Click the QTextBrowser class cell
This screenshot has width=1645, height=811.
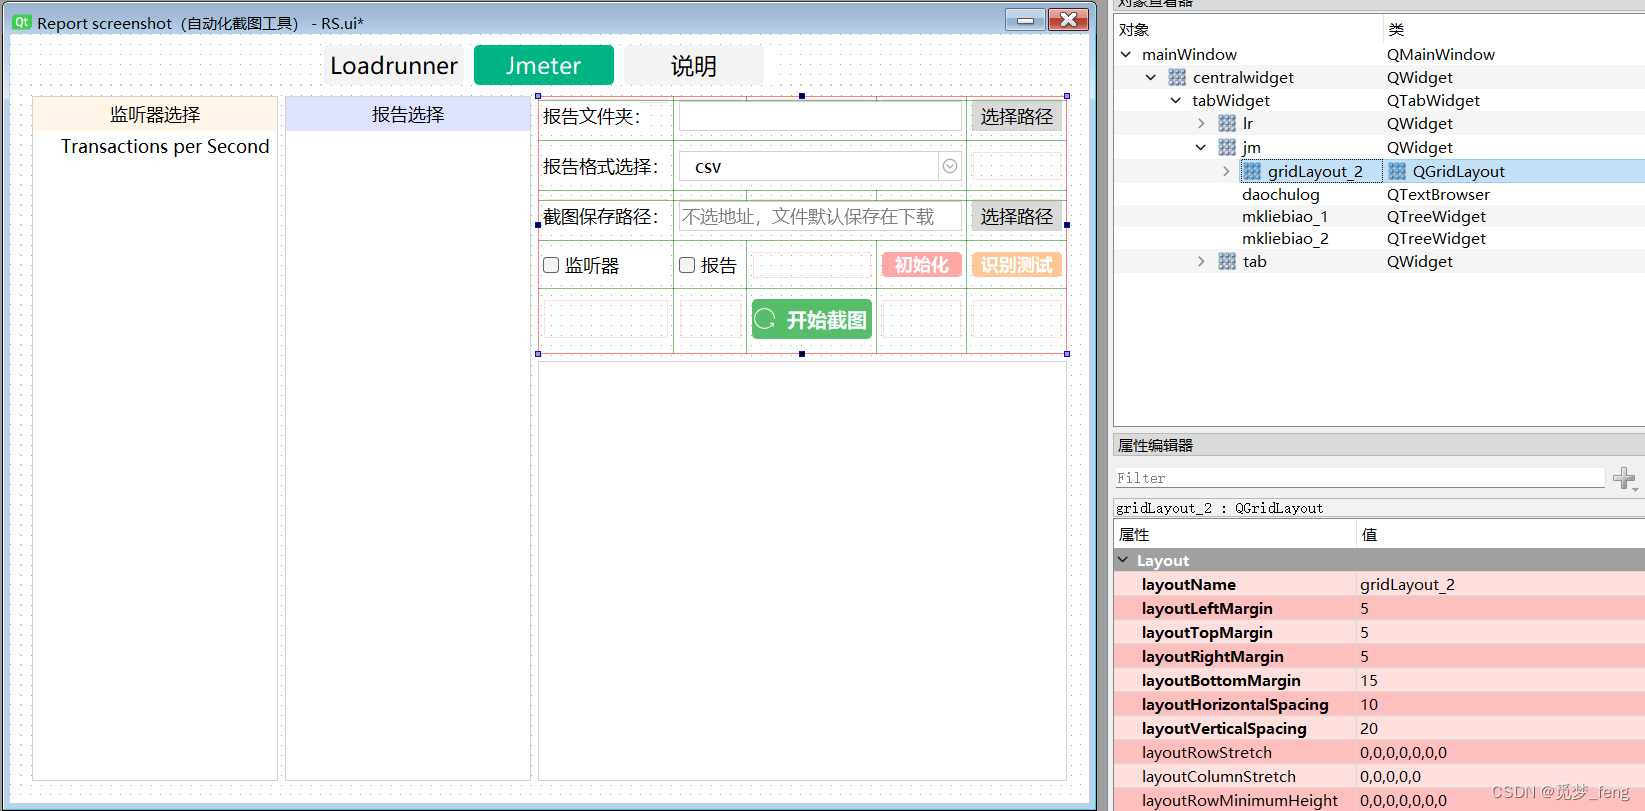click(1438, 194)
